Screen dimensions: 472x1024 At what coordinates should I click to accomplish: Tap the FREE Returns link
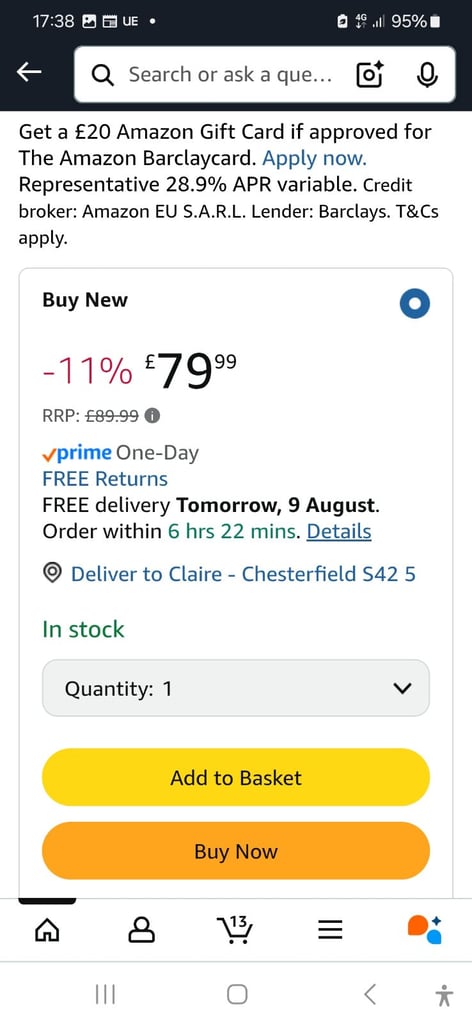(105, 479)
